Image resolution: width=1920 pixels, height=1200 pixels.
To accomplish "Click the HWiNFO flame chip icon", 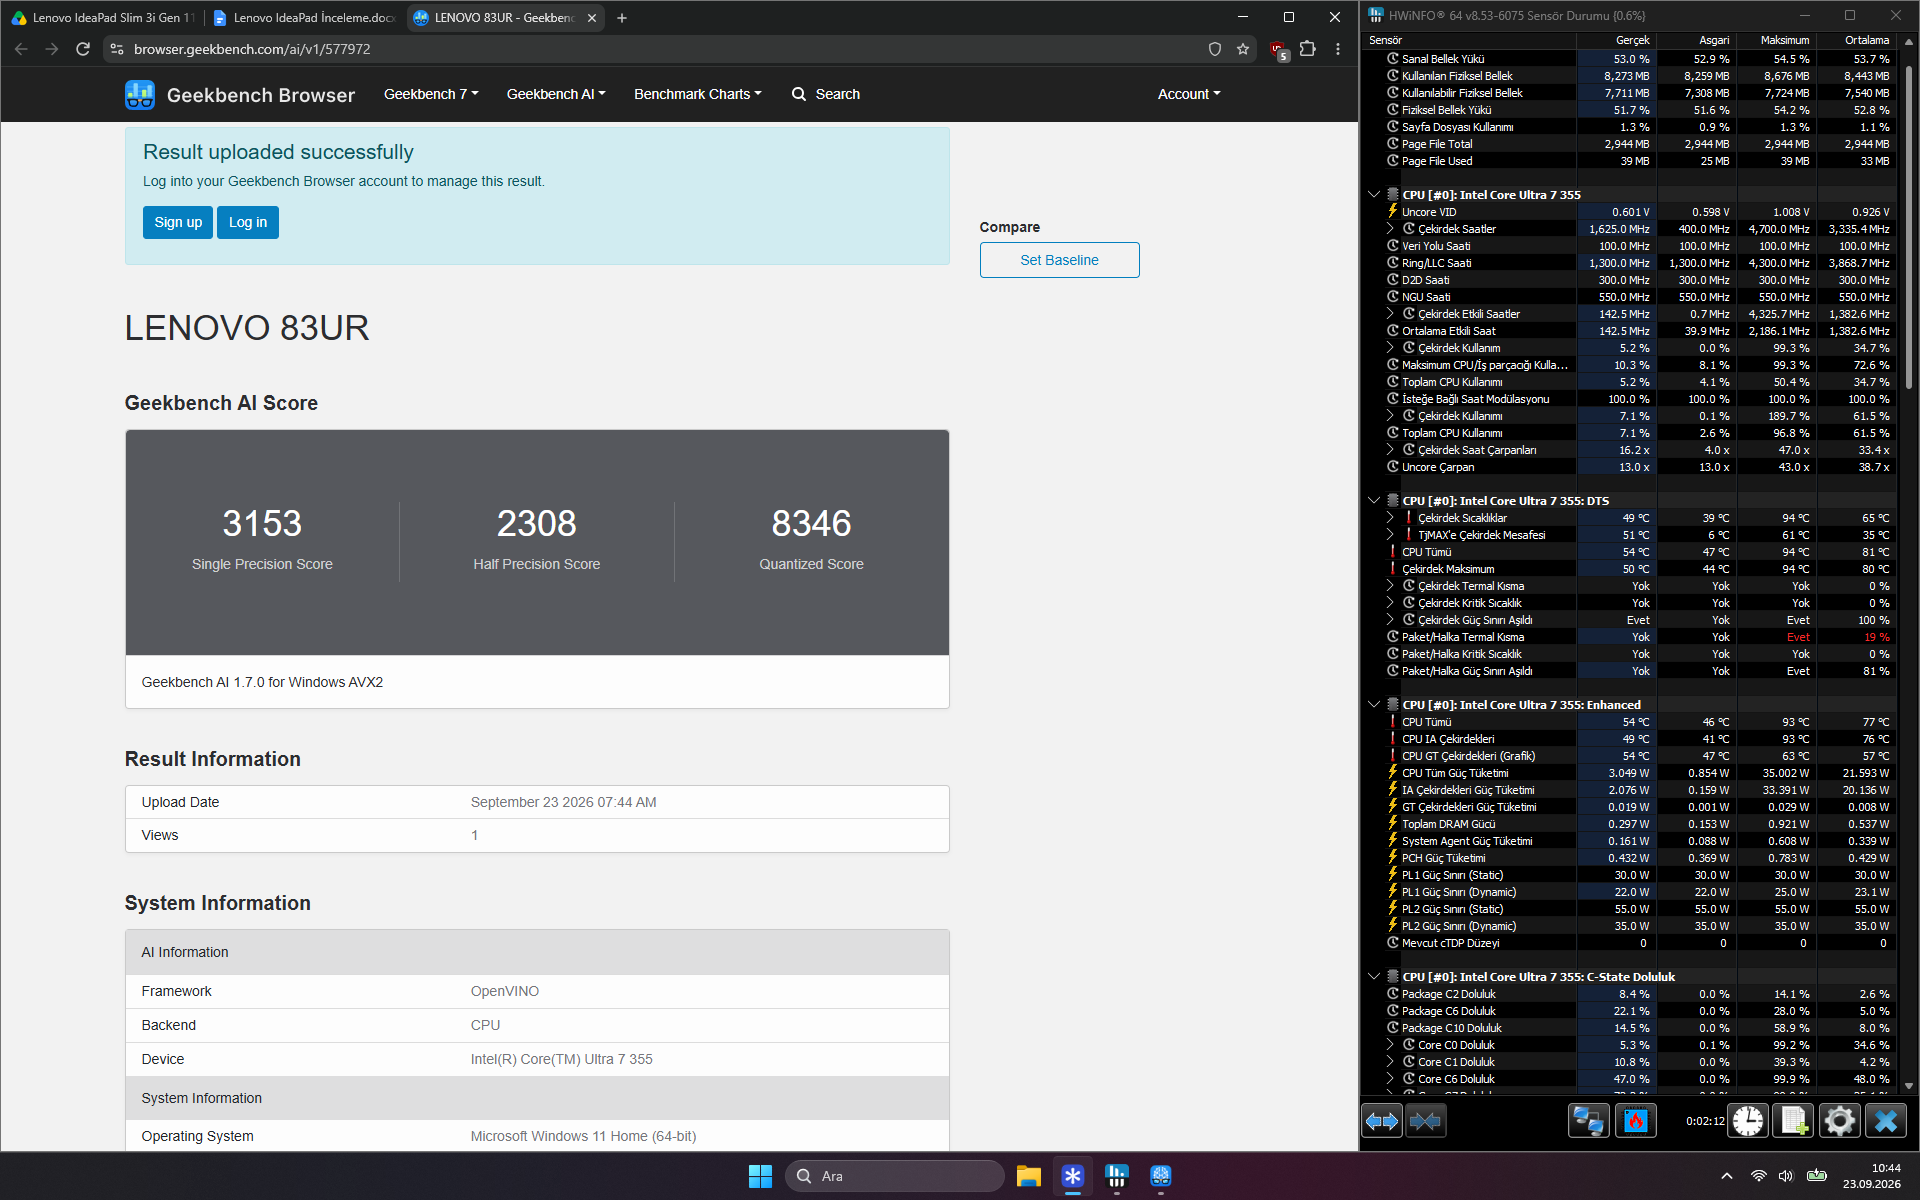I will [x=1636, y=1121].
